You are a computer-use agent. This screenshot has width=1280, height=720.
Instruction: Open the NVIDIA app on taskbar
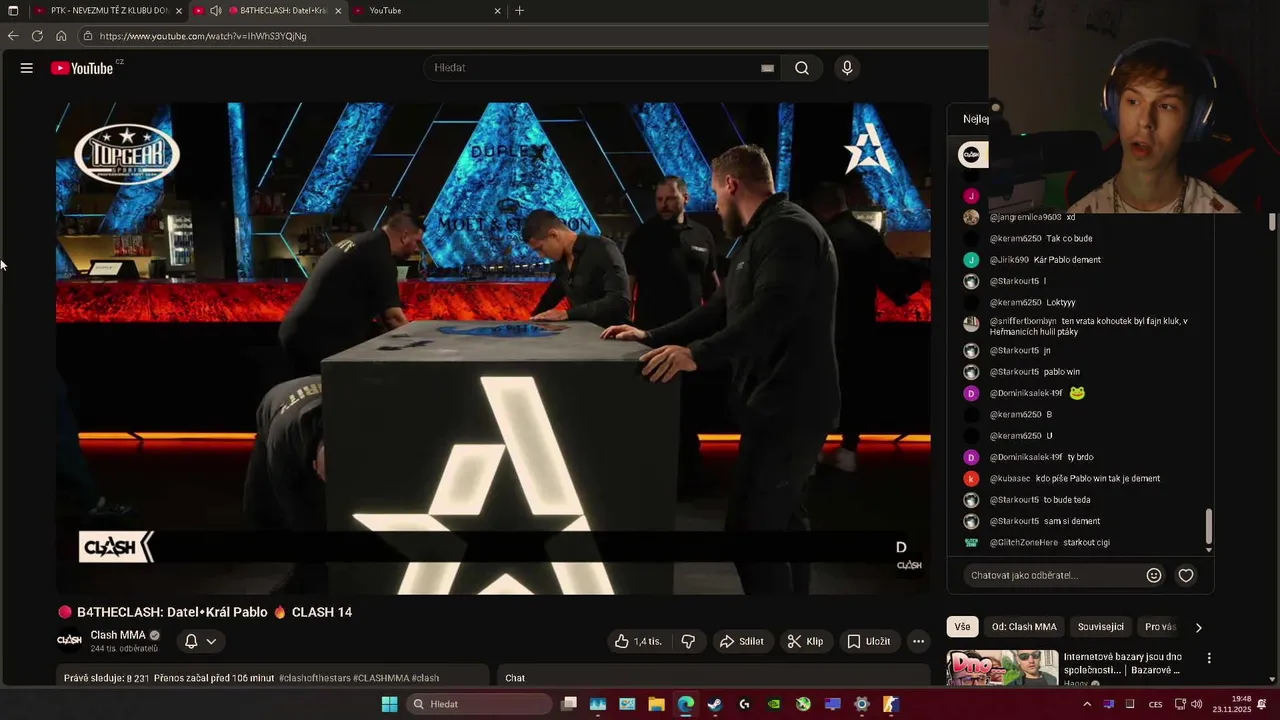[774, 704]
